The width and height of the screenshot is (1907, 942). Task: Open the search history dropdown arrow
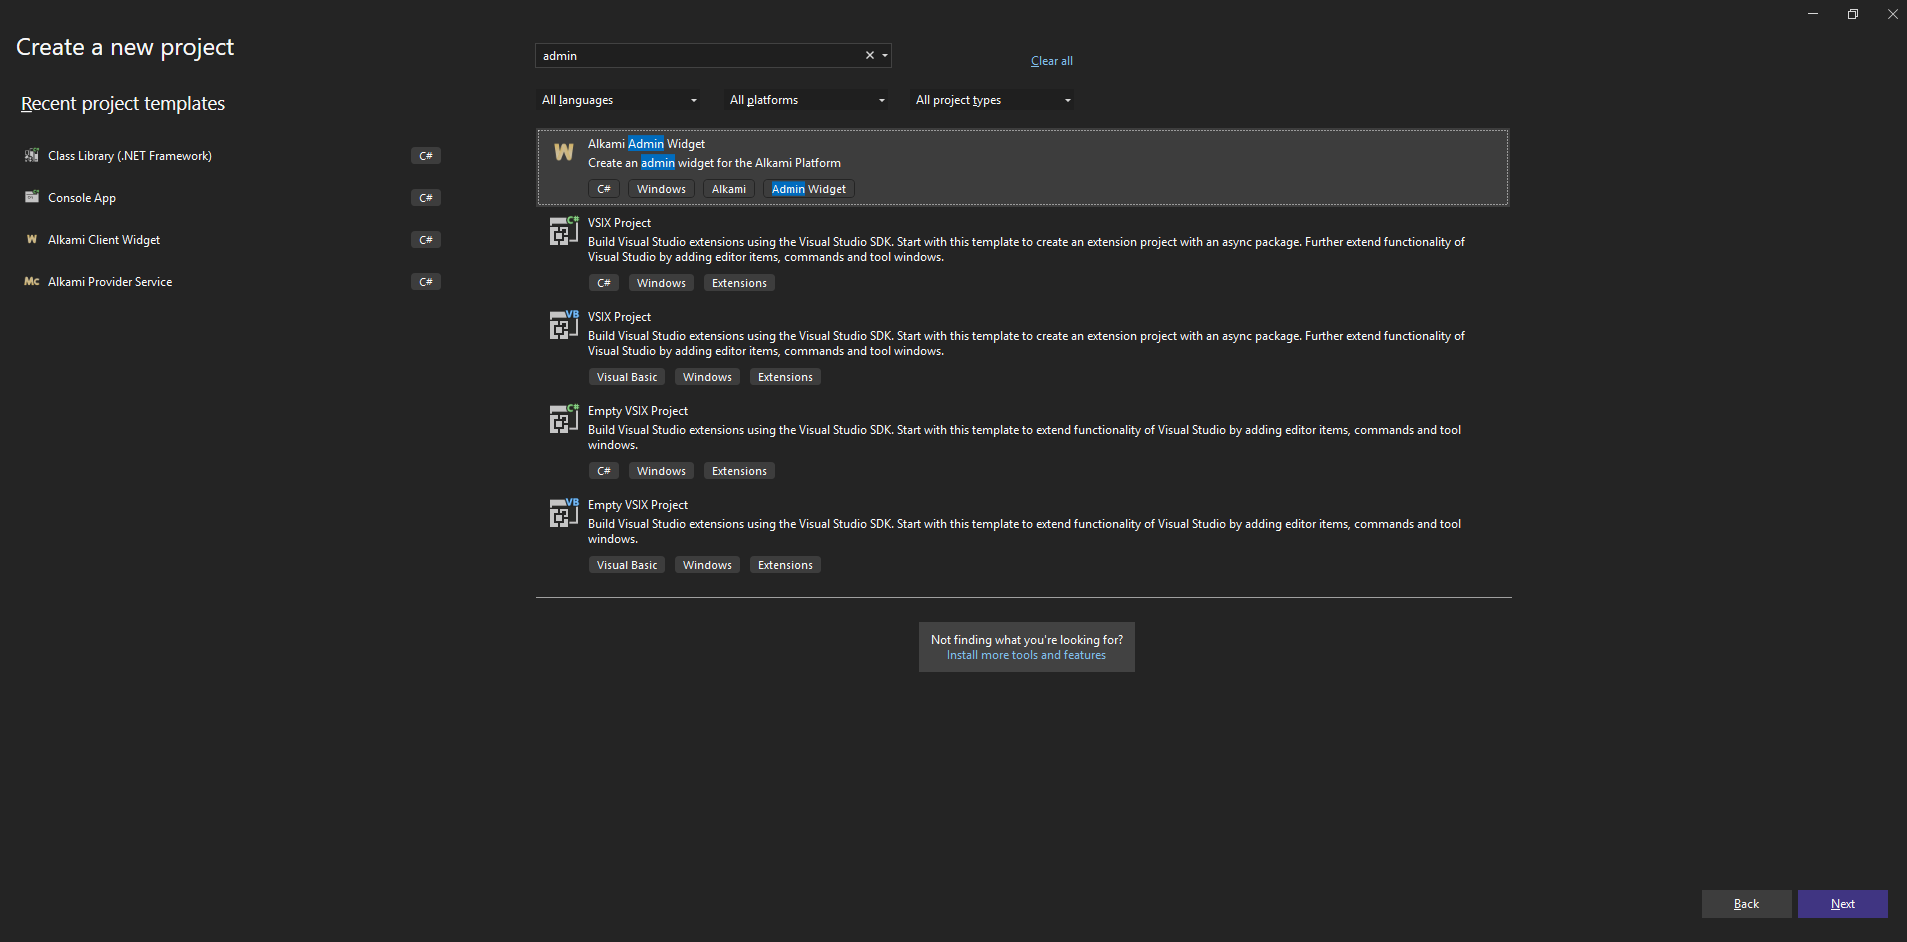(885, 56)
